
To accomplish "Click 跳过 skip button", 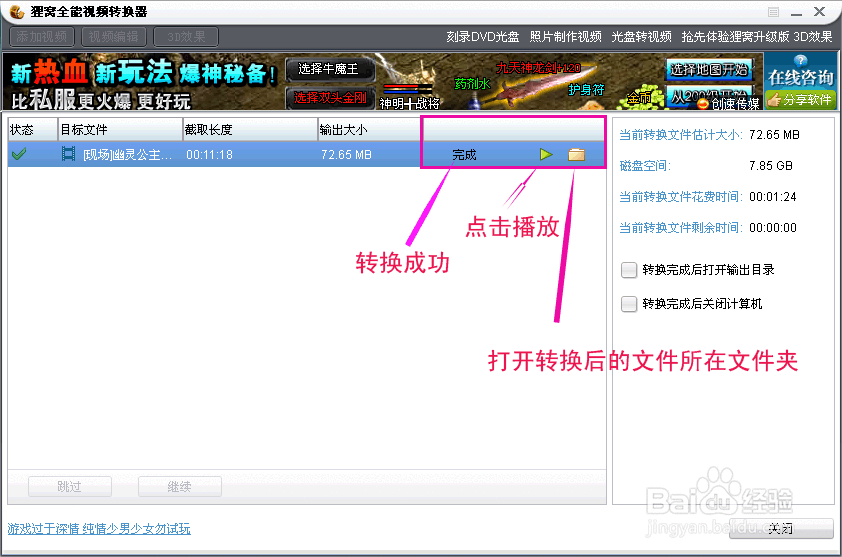I will (70, 487).
